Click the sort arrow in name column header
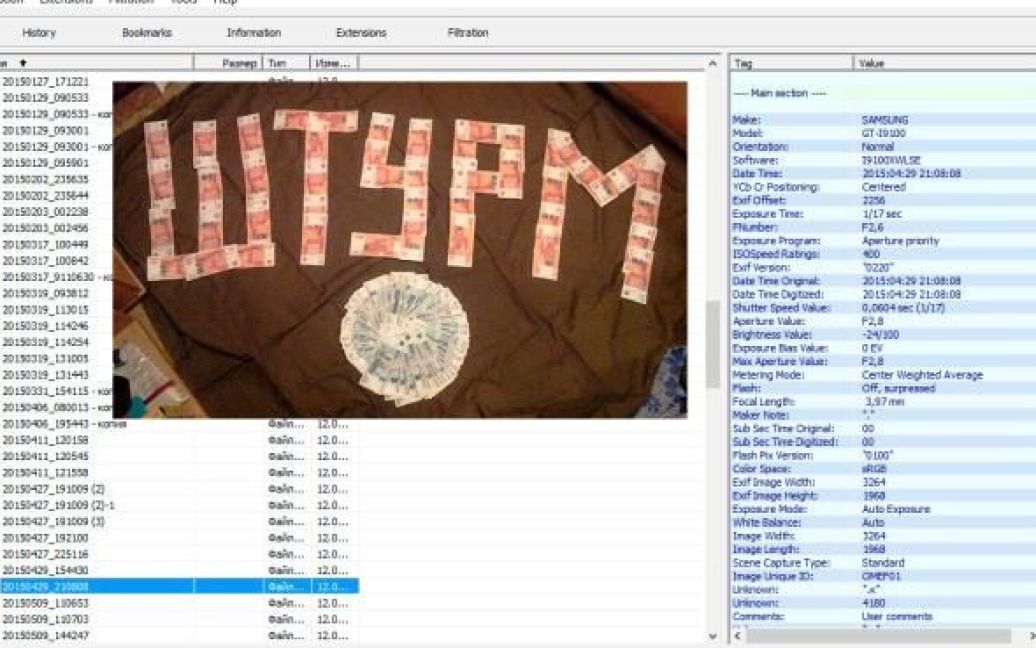This screenshot has height=648, width=1036. point(22,63)
